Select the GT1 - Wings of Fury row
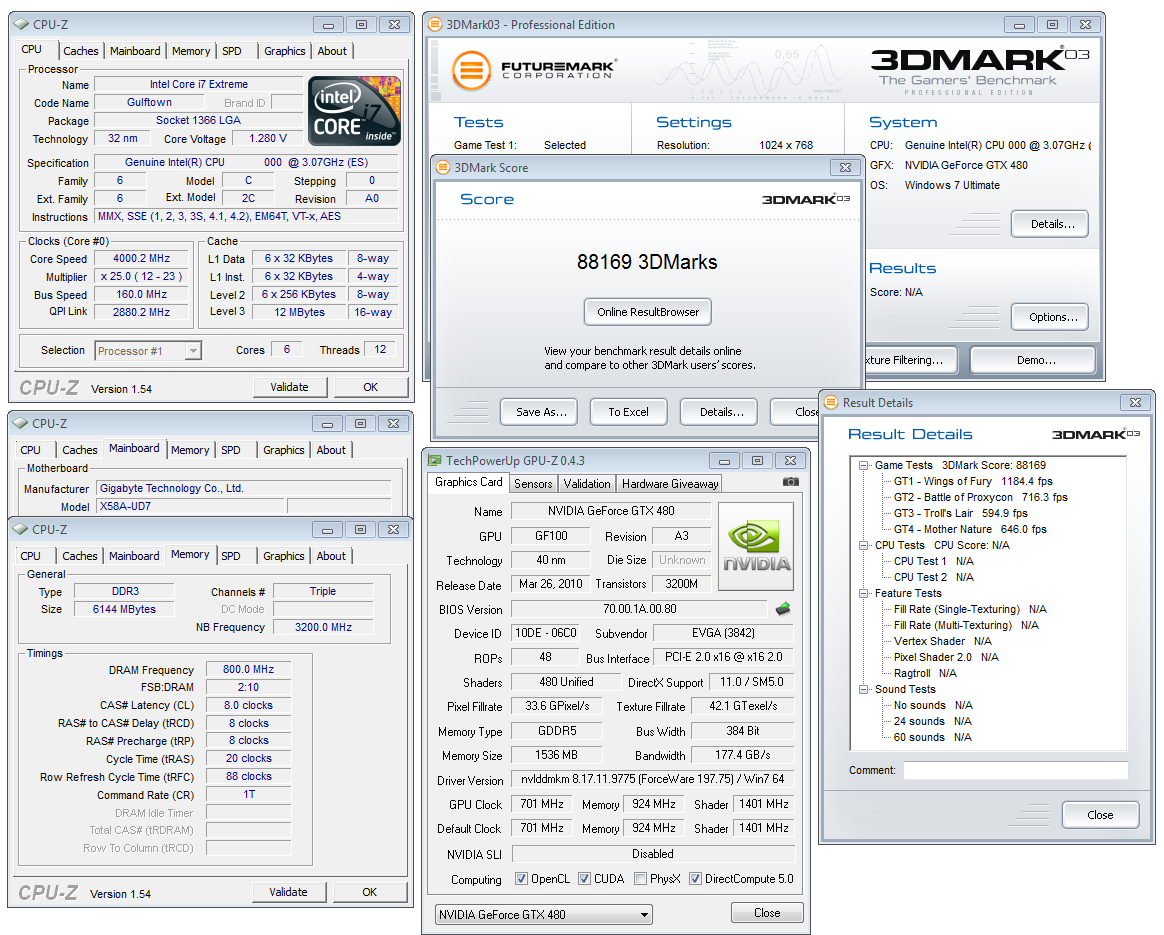The height and width of the screenshot is (935, 1164). [973, 482]
